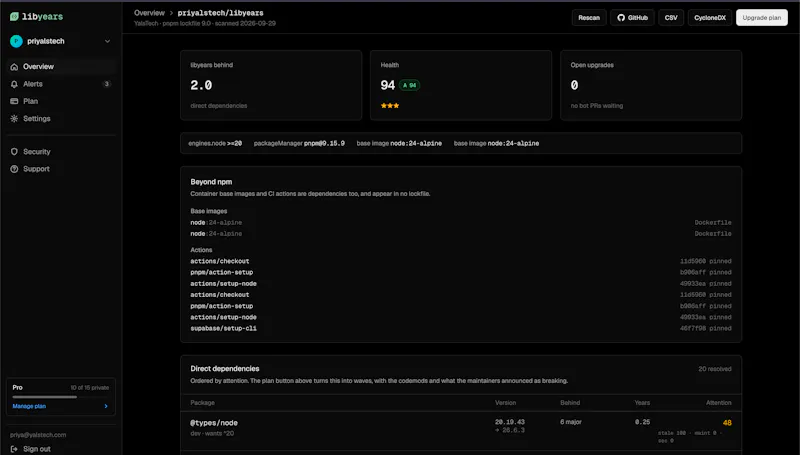Open the Settings sidebar item

click(61, 118)
